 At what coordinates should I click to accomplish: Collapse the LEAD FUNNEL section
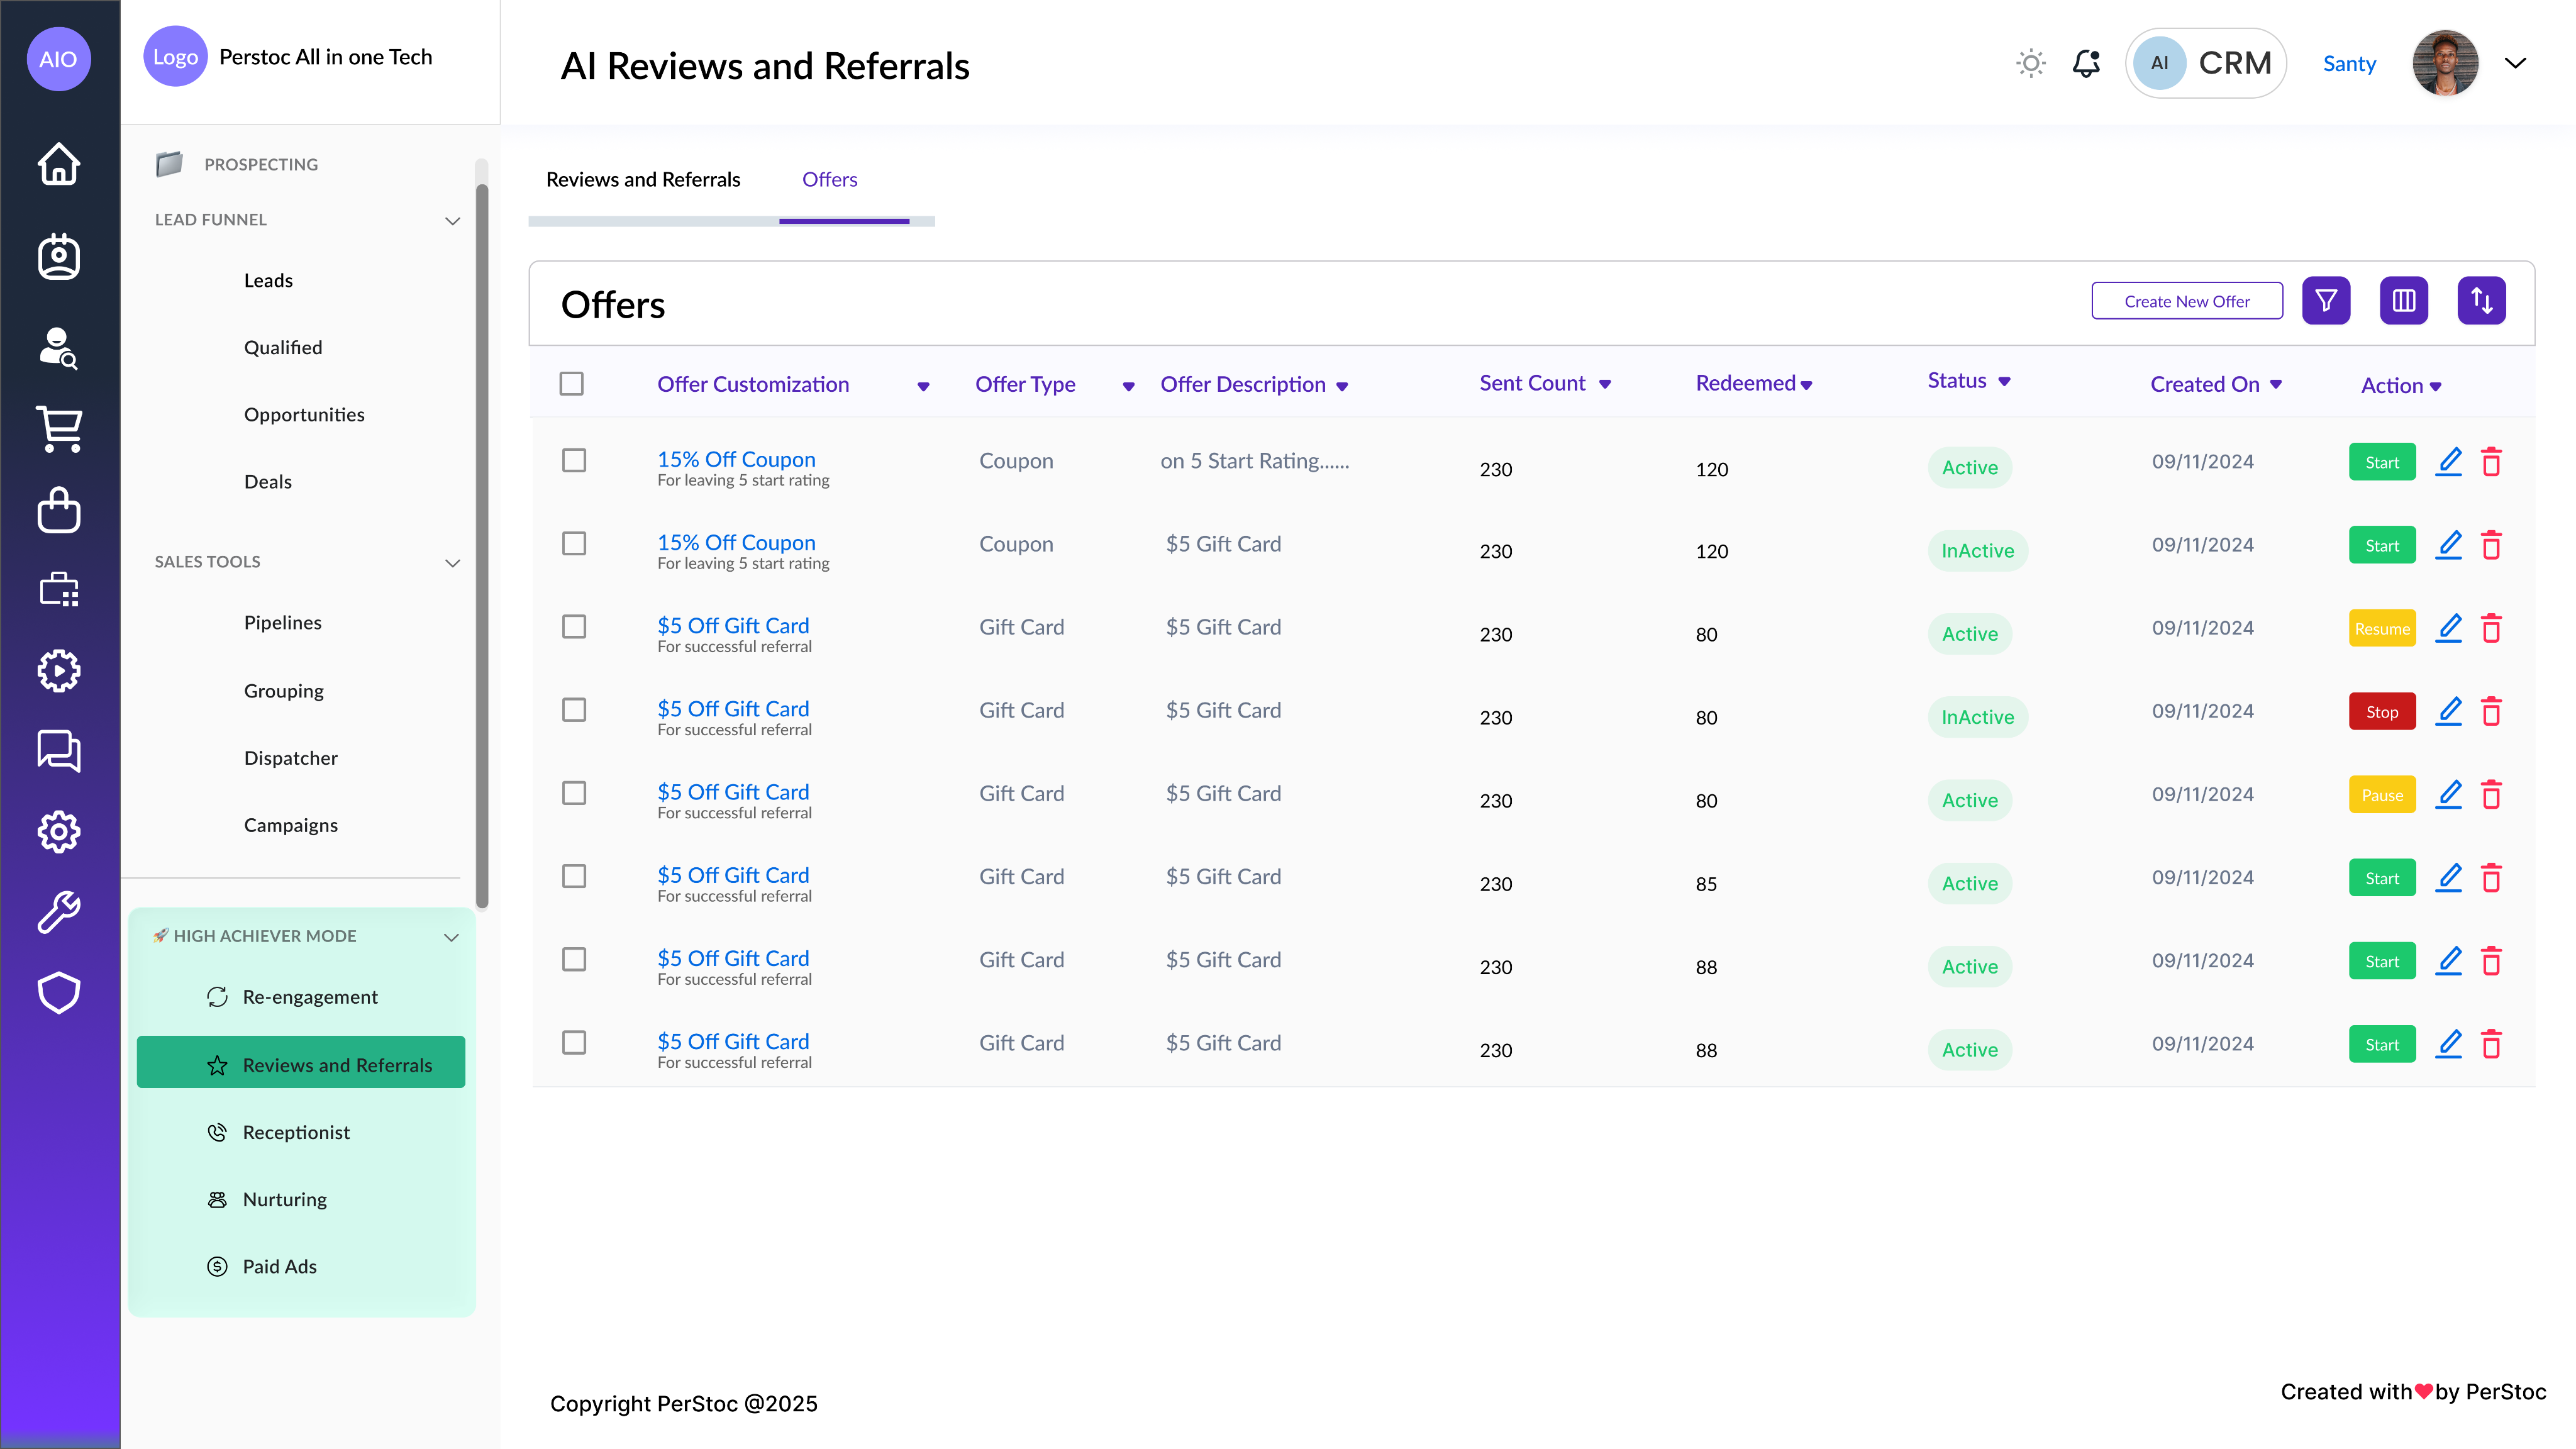click(452, 221)
